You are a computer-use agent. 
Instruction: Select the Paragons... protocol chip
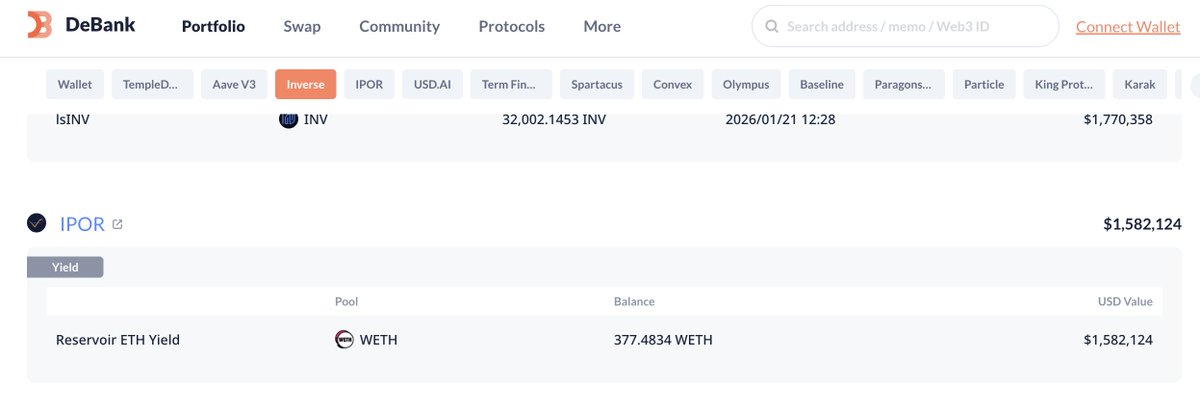pos(903,84)
